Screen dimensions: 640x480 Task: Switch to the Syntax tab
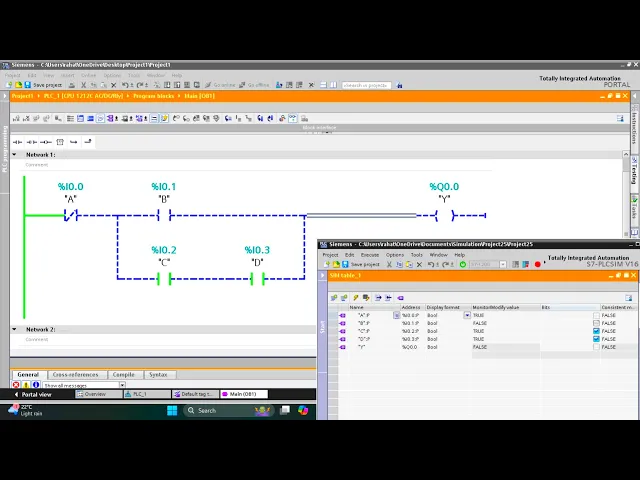click(x=158, y=374)
